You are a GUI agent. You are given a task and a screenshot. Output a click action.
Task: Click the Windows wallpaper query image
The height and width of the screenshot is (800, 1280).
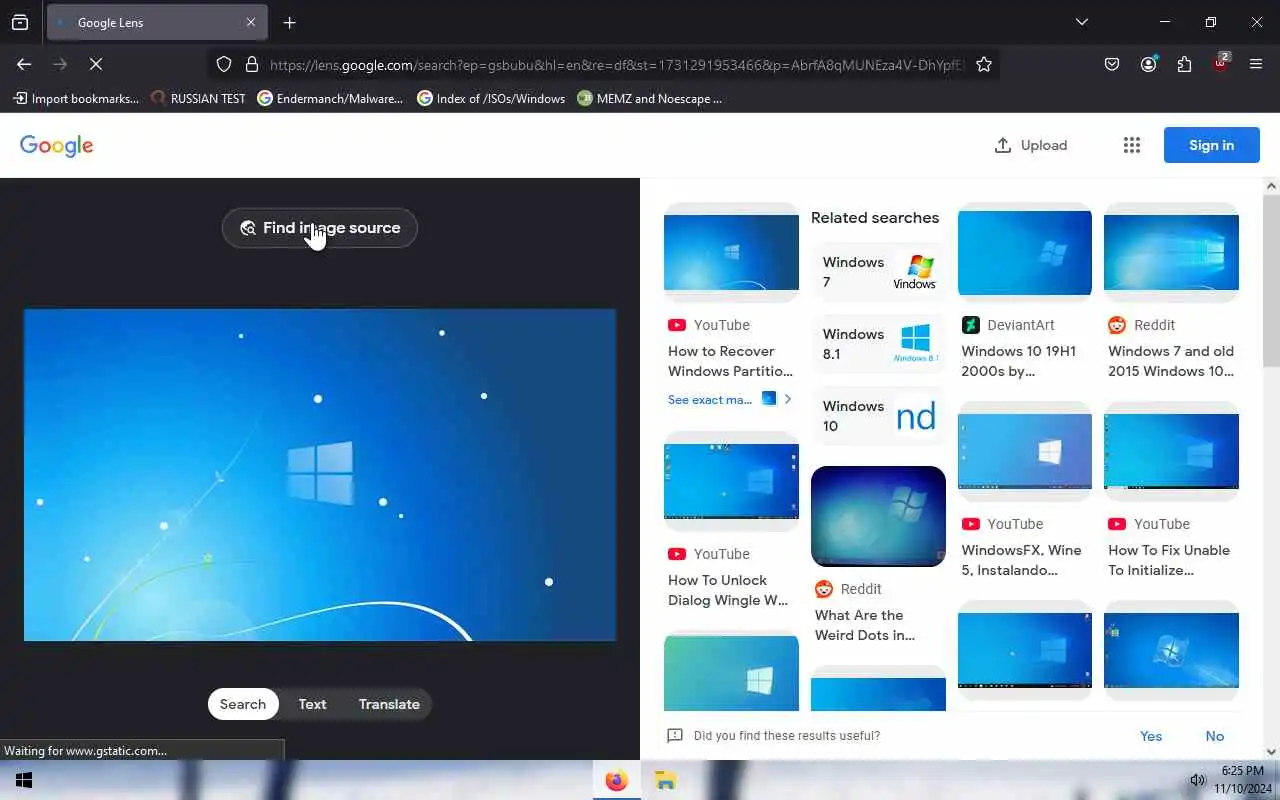pyautogui.click(x=320, y=475)
